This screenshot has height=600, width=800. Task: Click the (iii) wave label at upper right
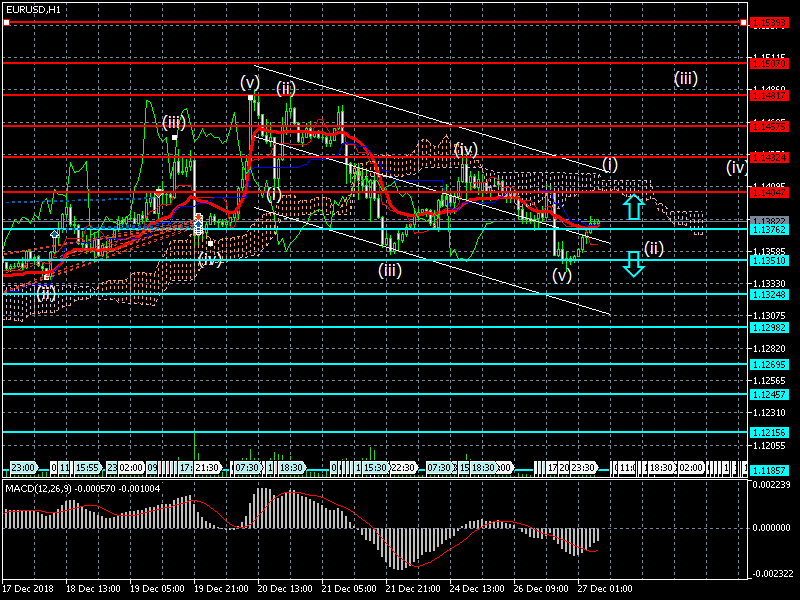pyautogui.click(x=685, y=79)
